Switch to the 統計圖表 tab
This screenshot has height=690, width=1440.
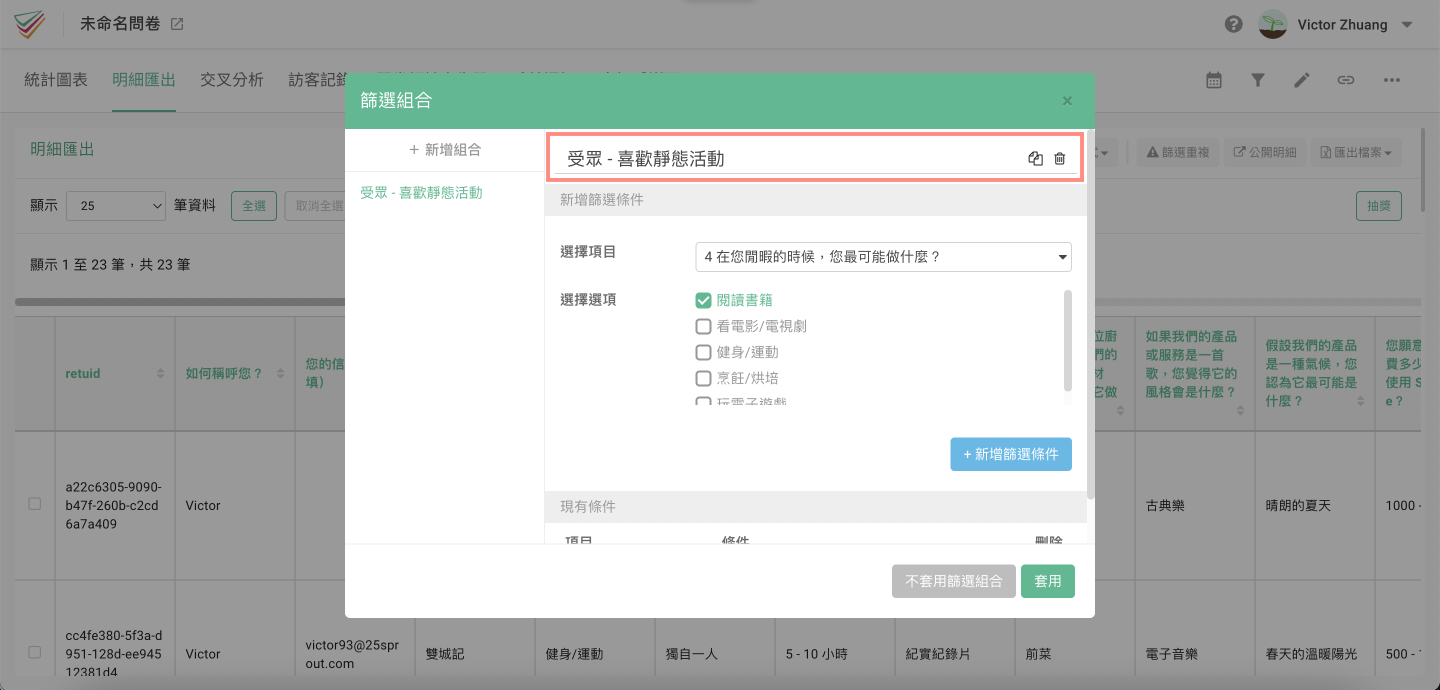click(56, 80)
